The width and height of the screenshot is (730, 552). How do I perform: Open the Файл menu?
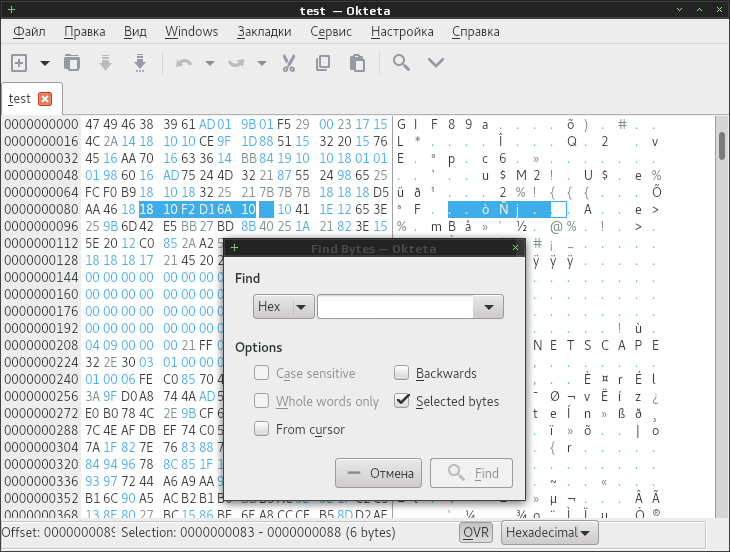[29, 32]
